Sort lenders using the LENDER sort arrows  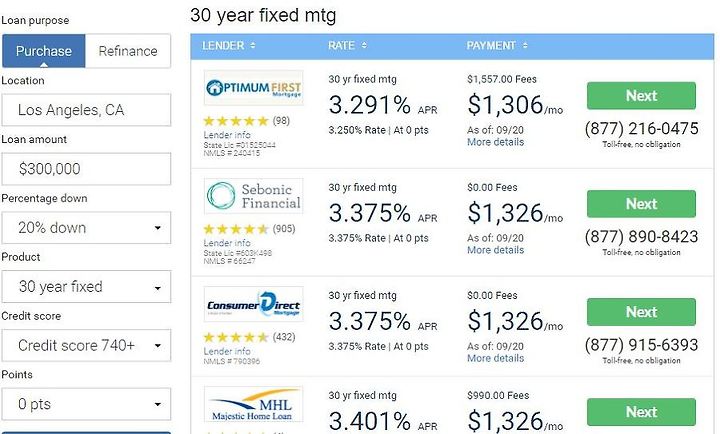[x=253, y=45]
